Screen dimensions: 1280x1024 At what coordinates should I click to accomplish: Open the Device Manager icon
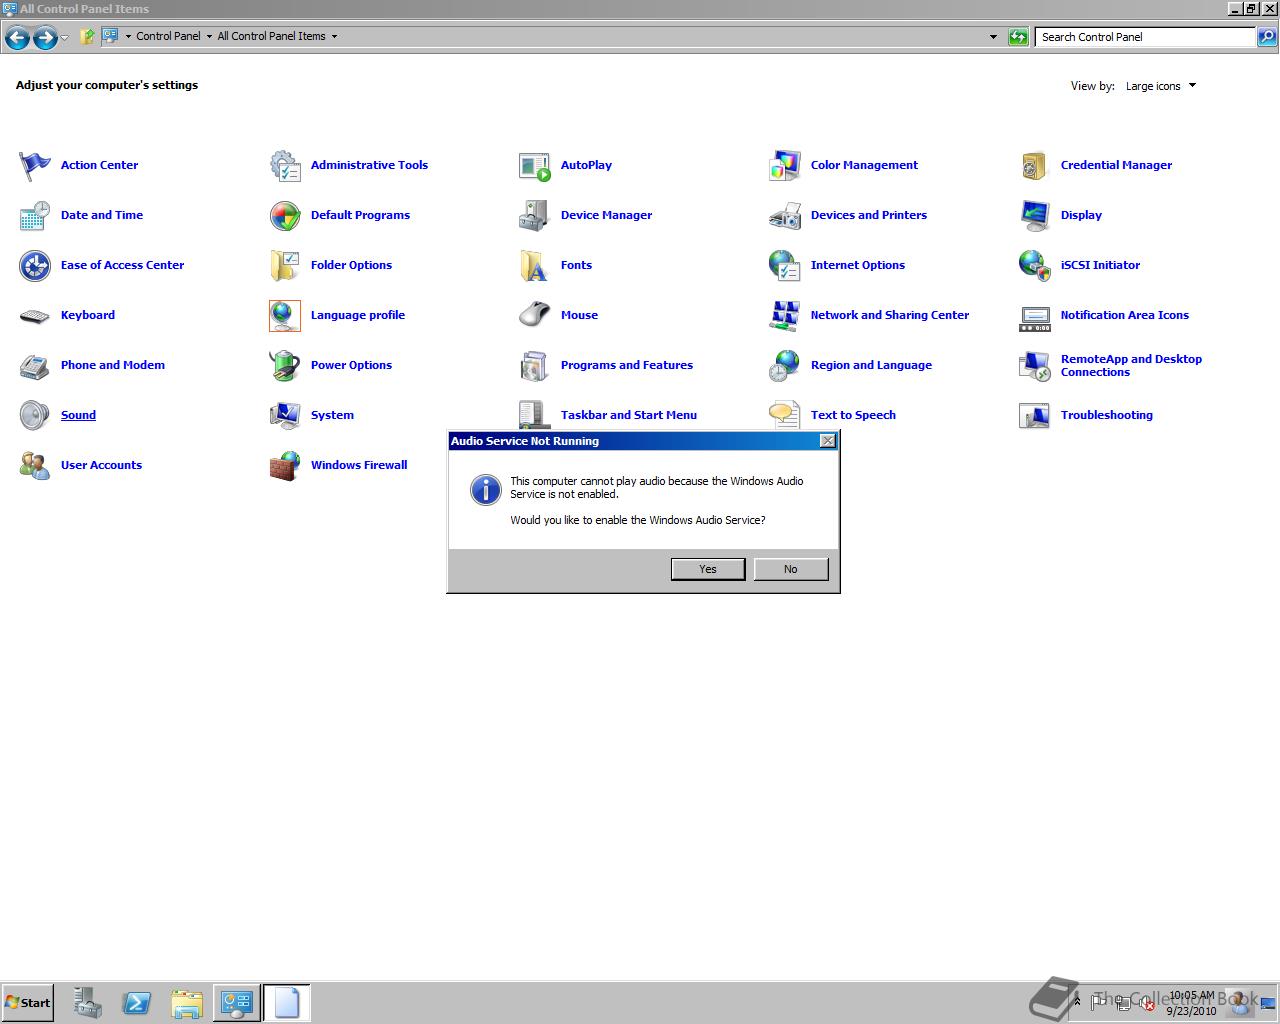(x=535, y=215)
